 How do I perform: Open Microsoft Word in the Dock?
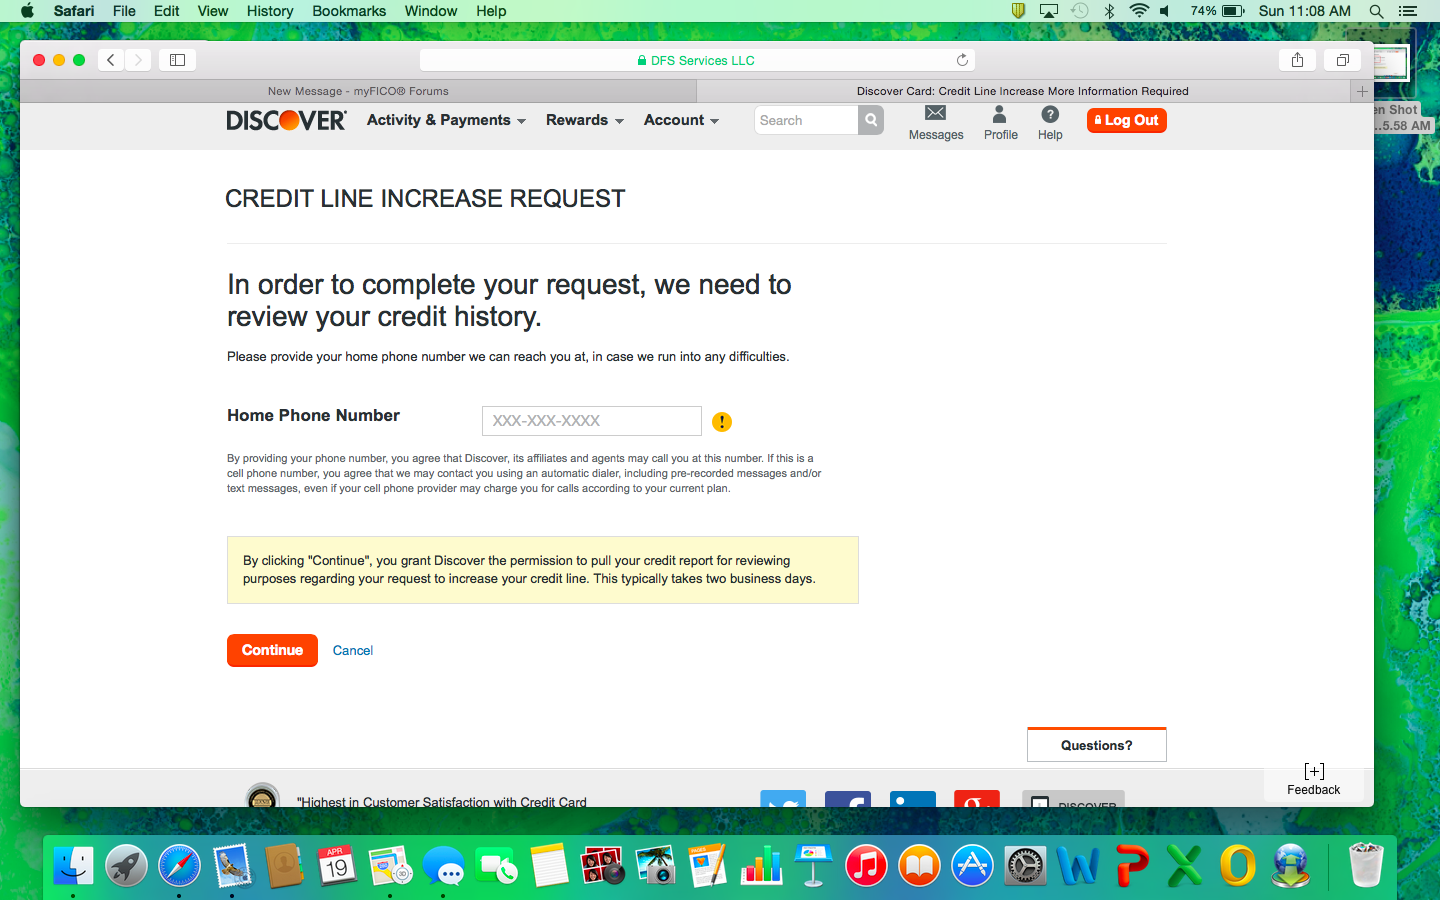1078,865
